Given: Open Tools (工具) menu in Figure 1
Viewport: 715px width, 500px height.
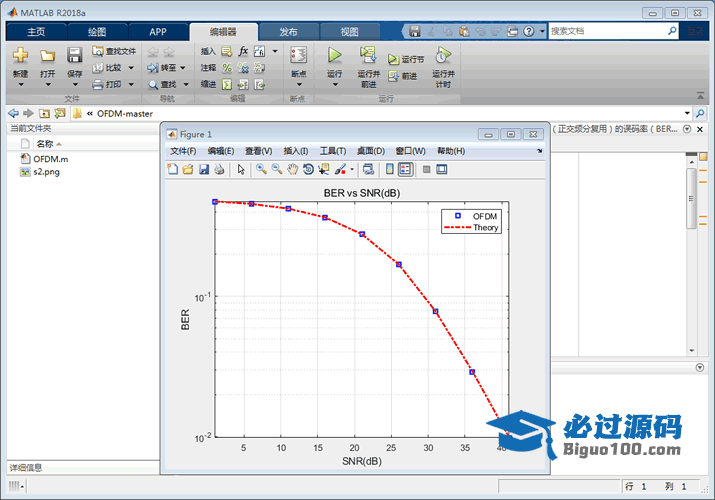Looking at the screenshot, I should click(332, 151).
